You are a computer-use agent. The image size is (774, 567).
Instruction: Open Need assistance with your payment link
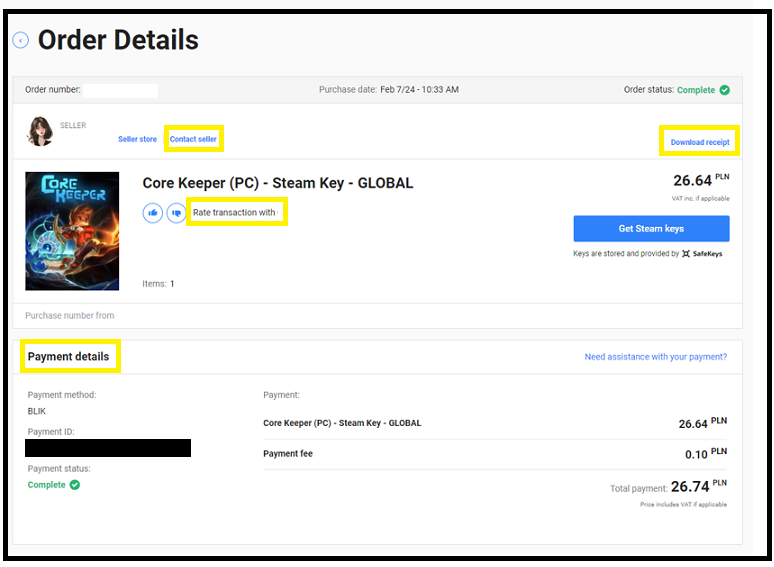[x=655, y=357]
